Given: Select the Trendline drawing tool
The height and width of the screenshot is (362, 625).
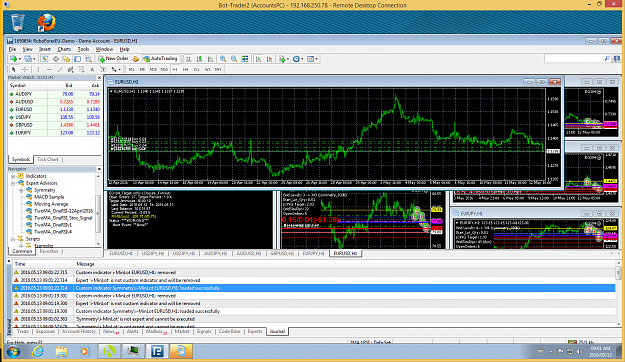Looking at the screenshot, I should (60, 69).
